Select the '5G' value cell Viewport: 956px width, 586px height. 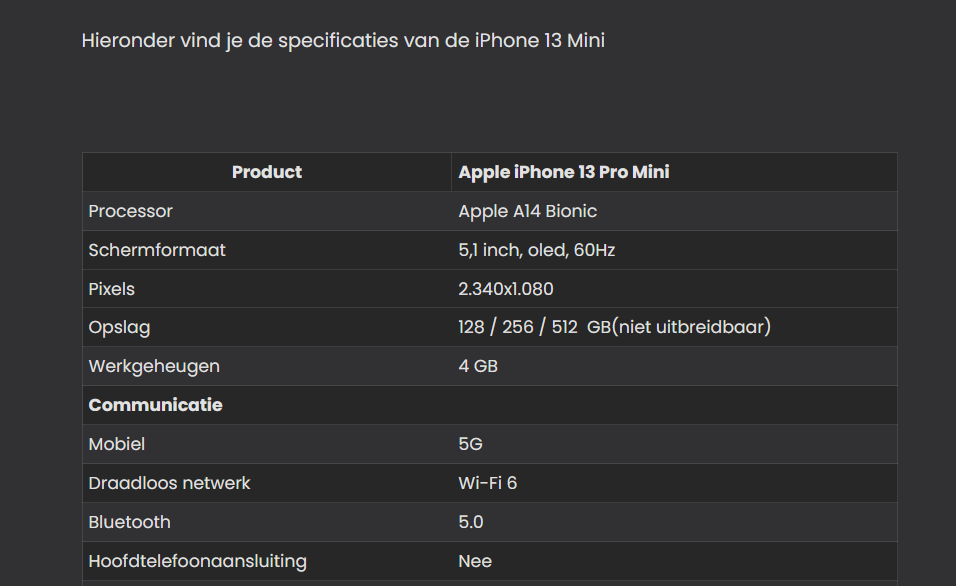pos(674,444)
